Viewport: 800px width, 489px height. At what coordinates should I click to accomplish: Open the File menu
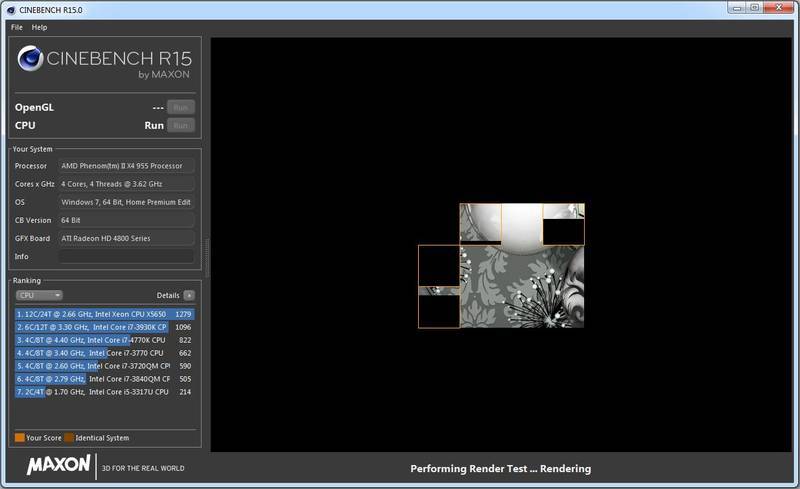(17, 27)
